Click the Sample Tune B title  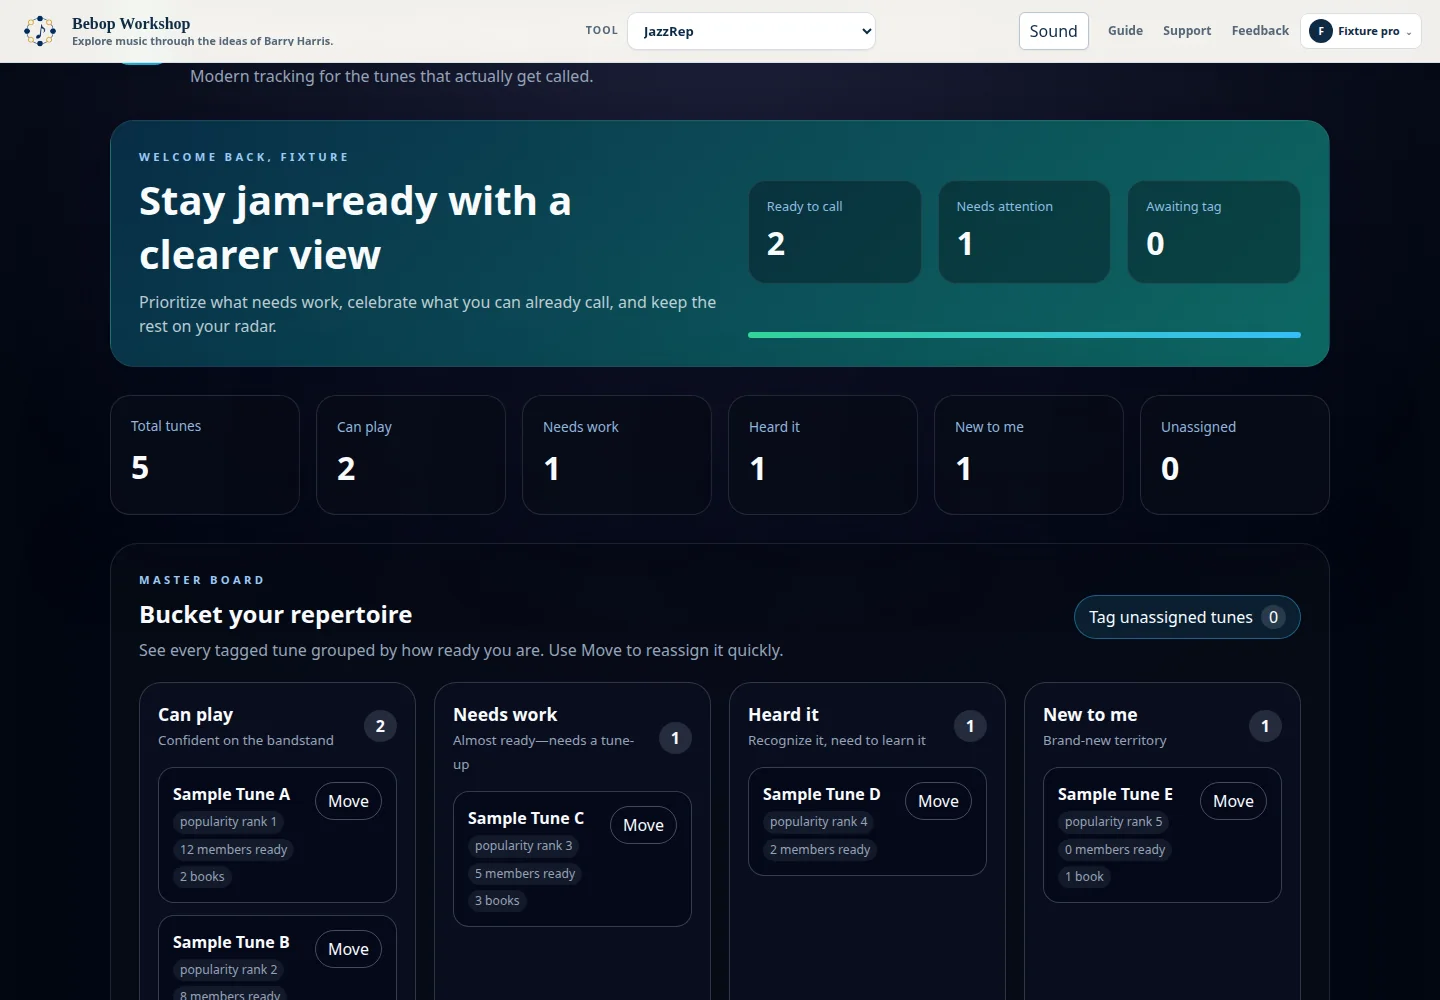pos(231,942)
